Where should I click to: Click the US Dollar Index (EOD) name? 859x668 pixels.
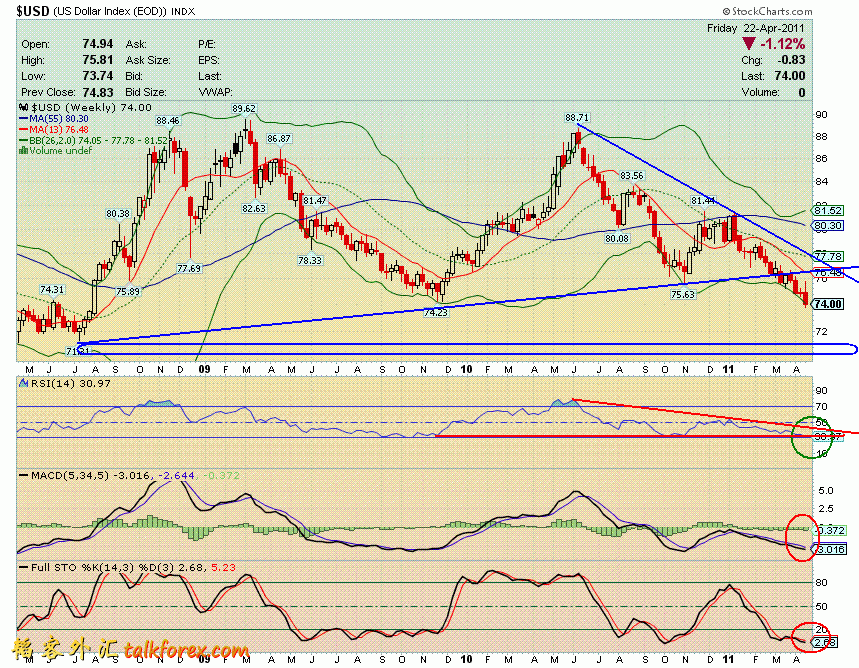110,11
